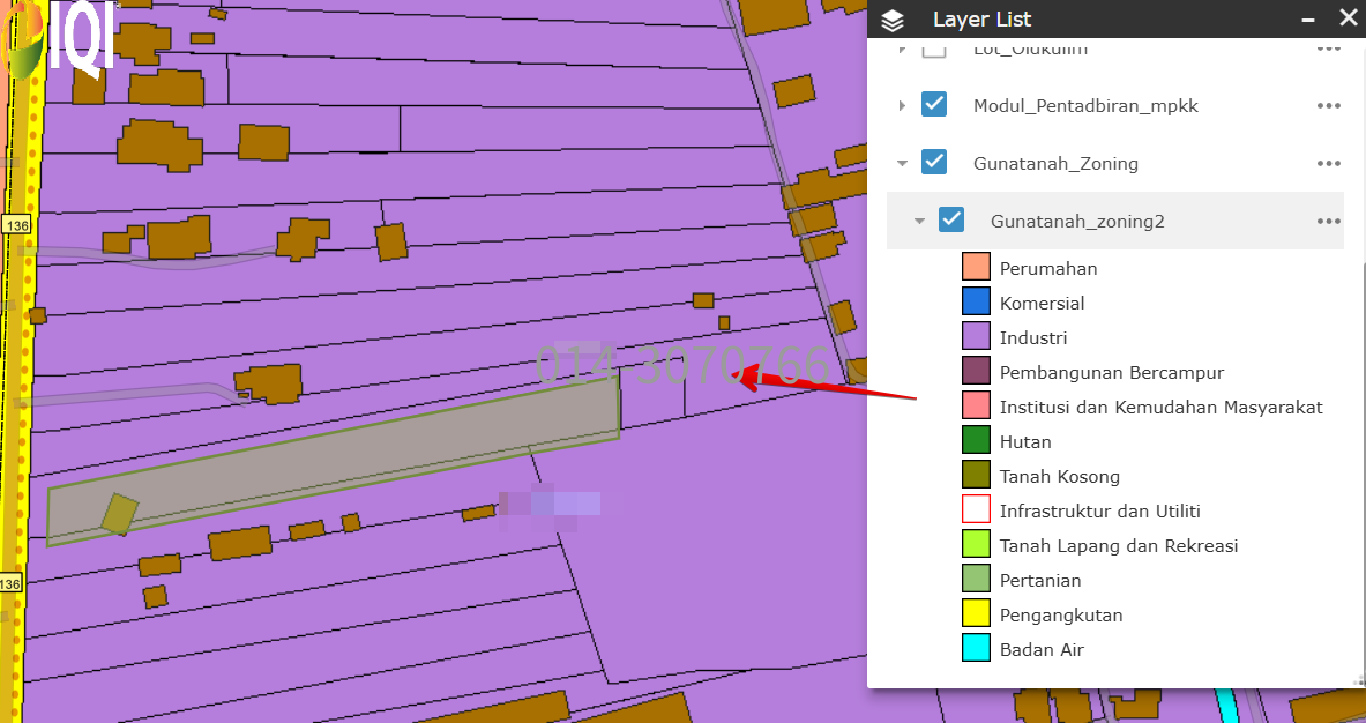The image size is (1366, 723).
Task: Open options menu for Gunatanah_zoning2 sublayer
Action: (1328, 221)
